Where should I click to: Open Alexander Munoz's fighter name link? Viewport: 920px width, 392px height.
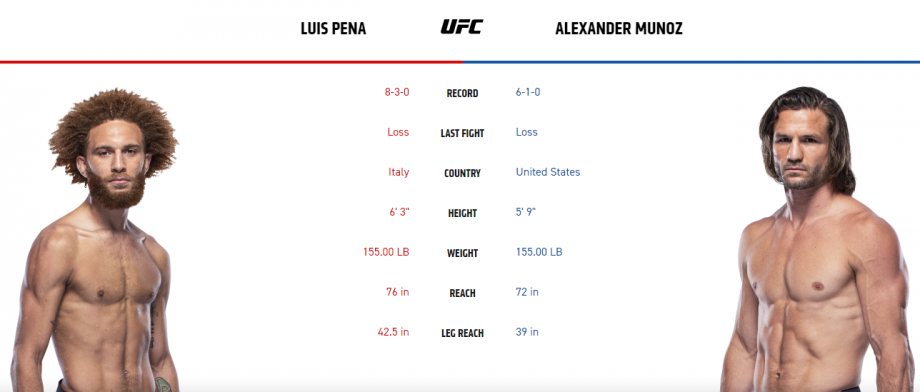[x=619, y=29]
